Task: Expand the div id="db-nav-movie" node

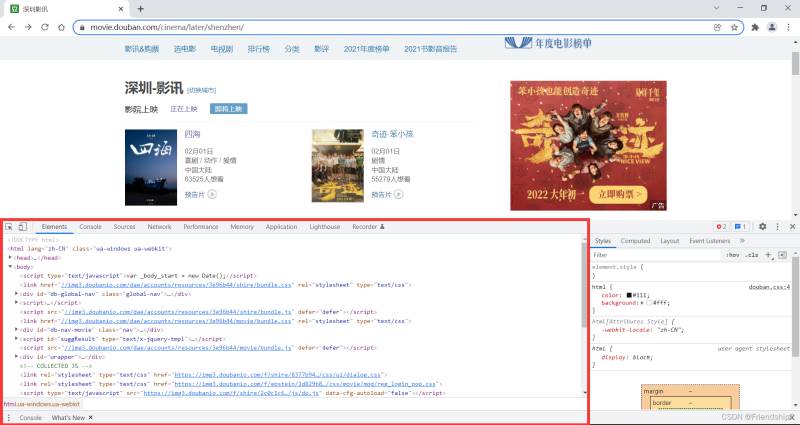Action: click(17, 330)
